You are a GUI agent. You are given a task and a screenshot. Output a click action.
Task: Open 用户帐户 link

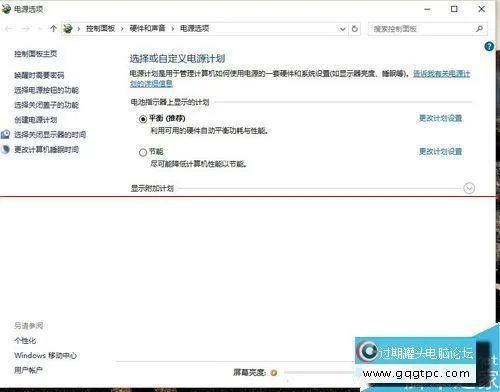click(28, 370)
